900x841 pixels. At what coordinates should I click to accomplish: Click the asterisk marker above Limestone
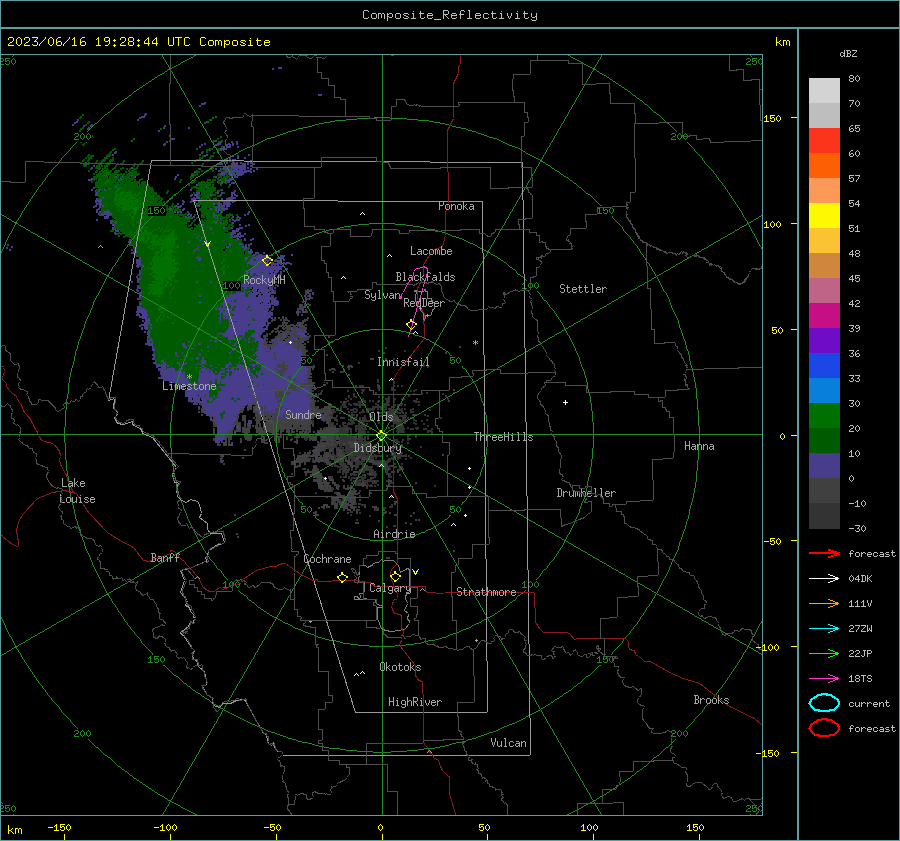click(189, 377)
